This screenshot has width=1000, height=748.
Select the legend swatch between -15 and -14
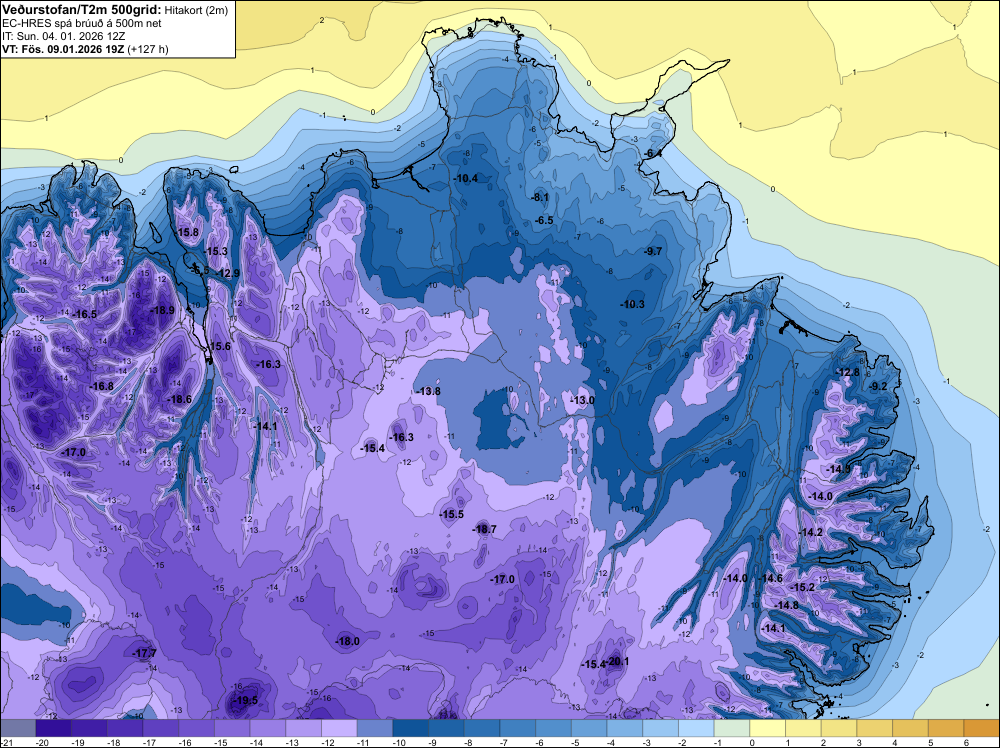coord(232,728)
